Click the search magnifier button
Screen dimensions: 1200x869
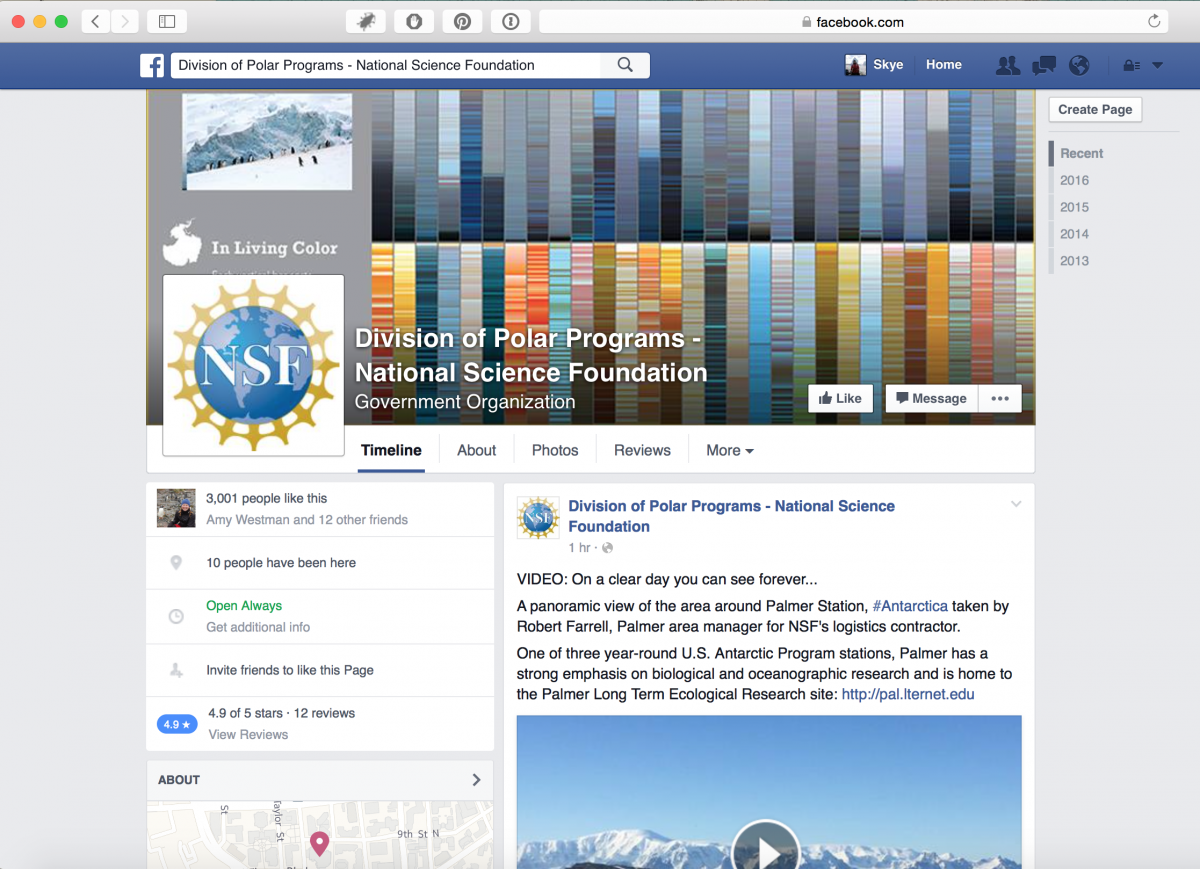(x=625, y=65)
